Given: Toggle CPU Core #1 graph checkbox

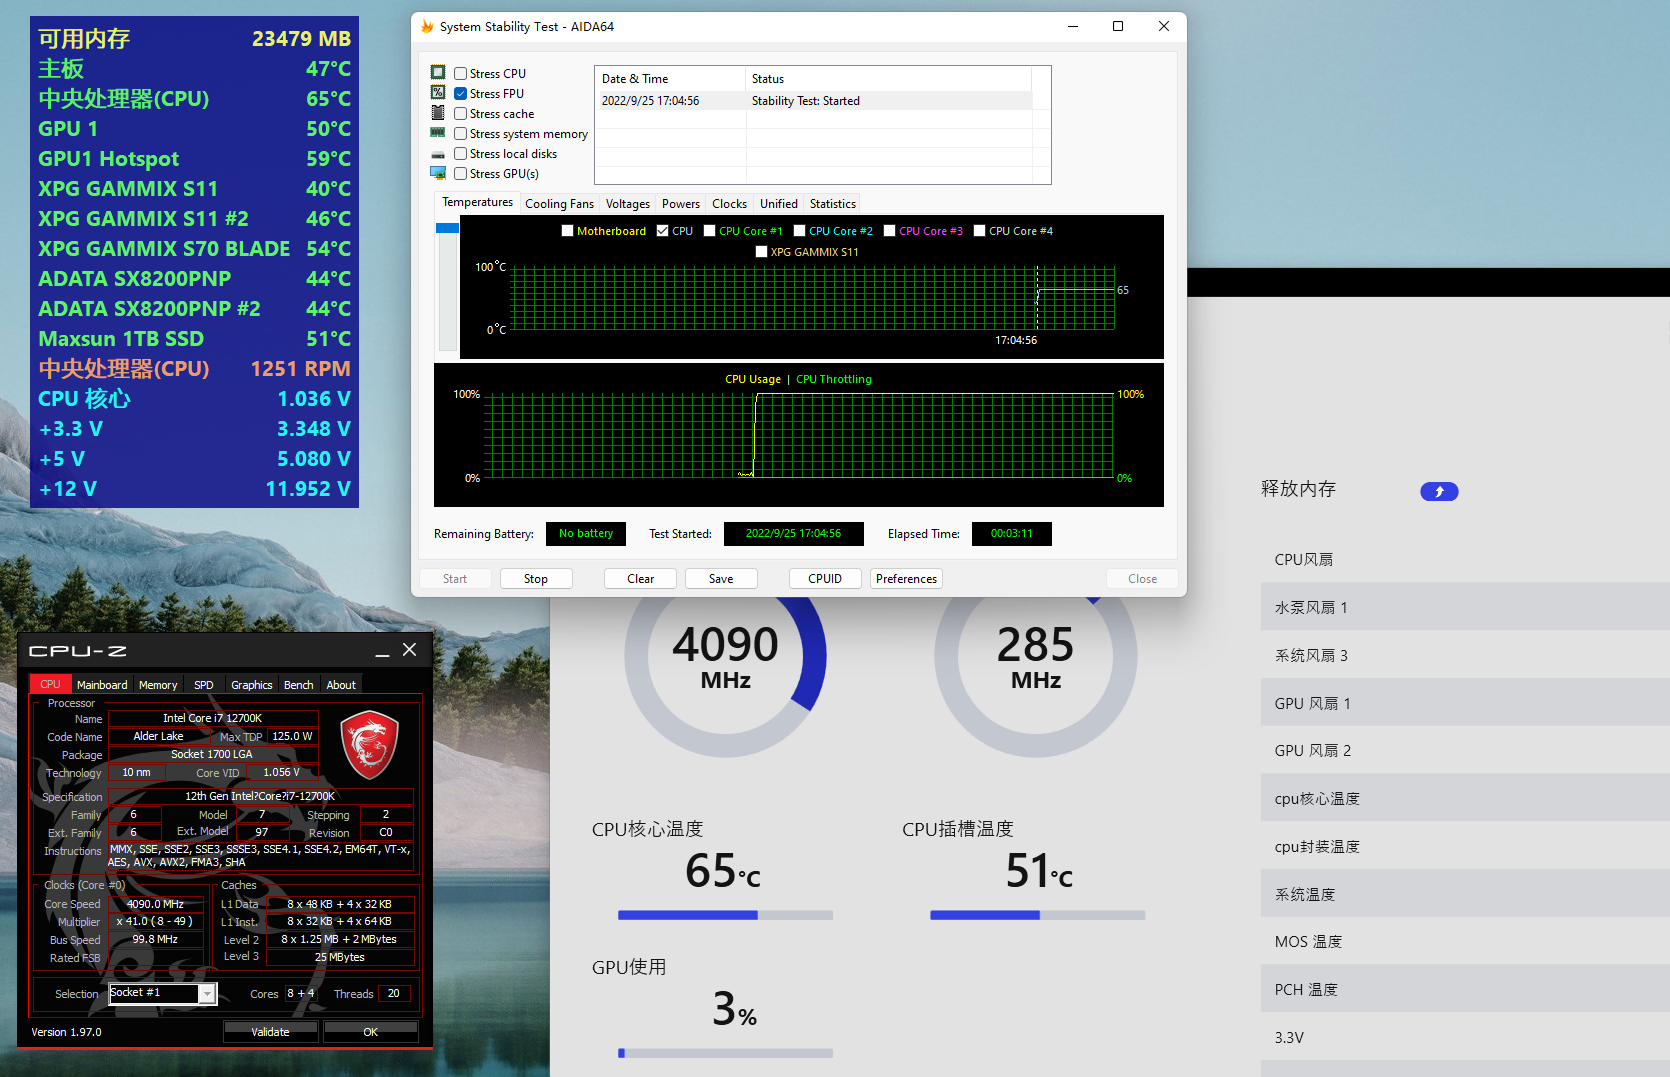Looking at the screenshot, I should 709,231.
